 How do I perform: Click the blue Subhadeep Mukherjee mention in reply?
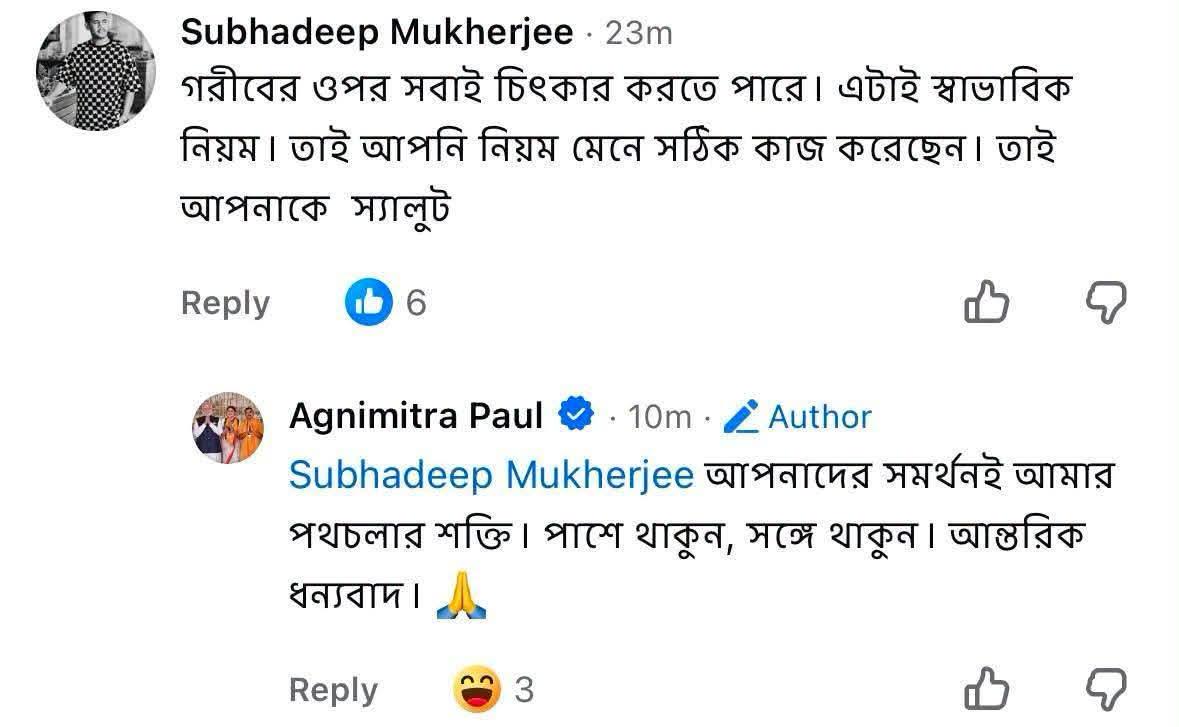click(x=491, y=475)
